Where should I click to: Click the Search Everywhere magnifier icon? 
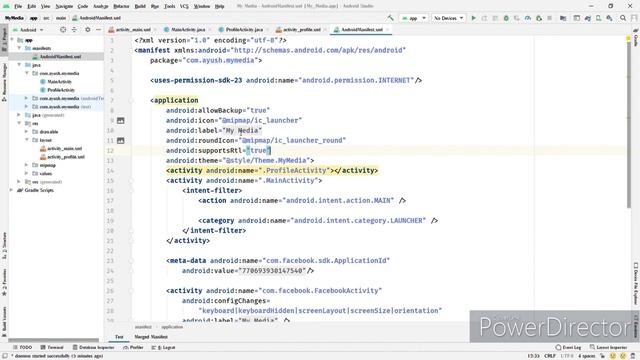point(623,18)
